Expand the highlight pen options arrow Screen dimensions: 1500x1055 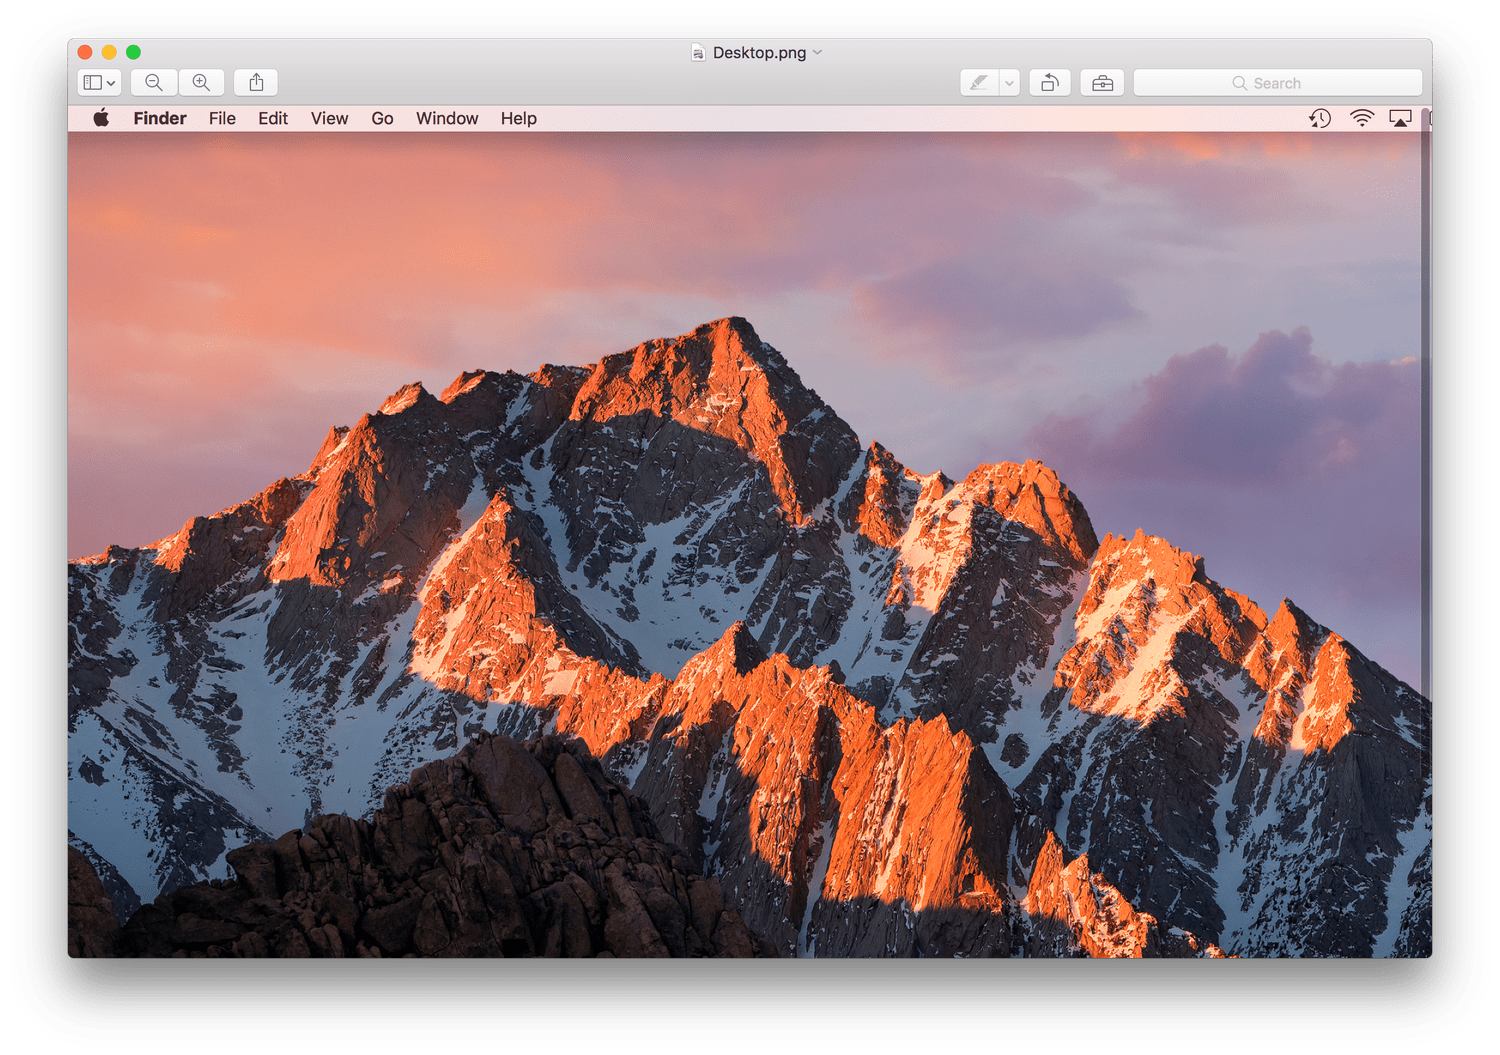(x=1009, y=83)
